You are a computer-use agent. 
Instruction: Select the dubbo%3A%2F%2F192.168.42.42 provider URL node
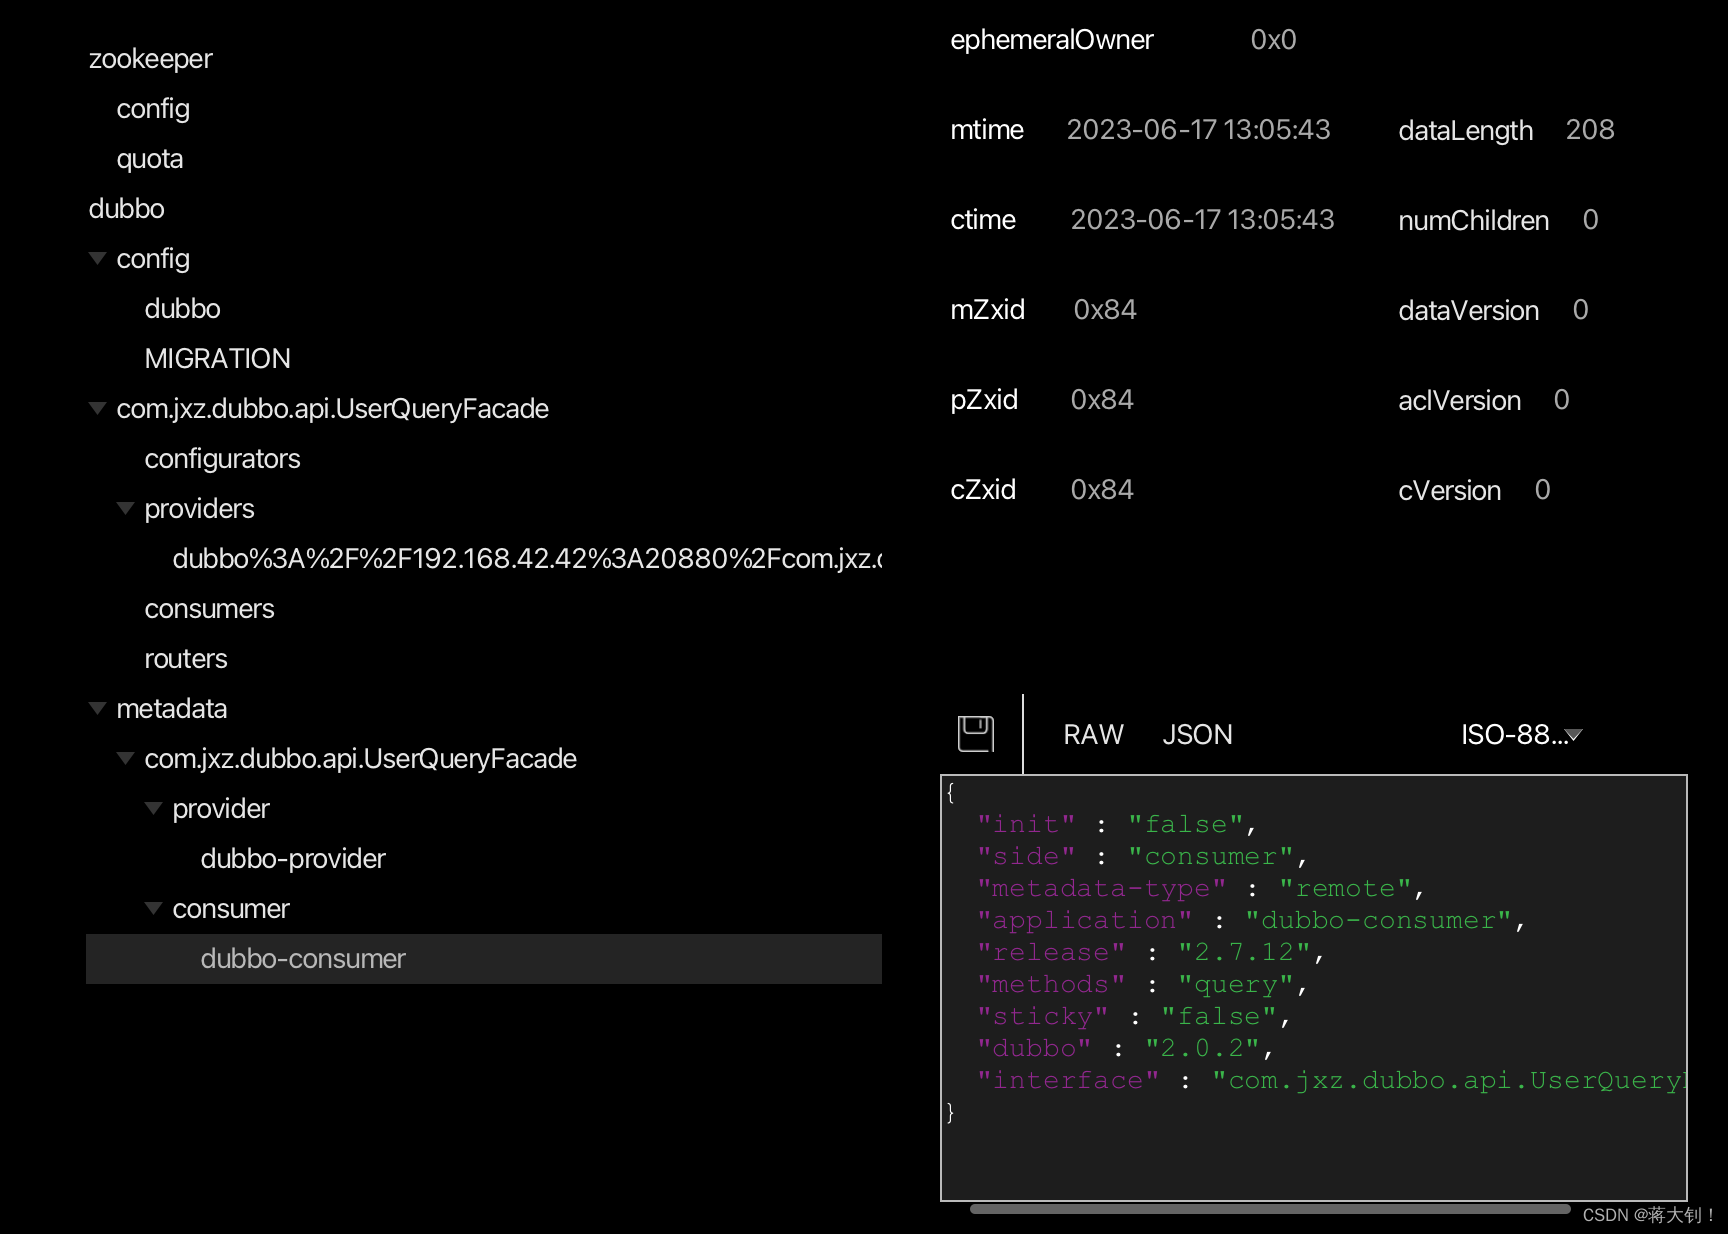click(527, 559)
